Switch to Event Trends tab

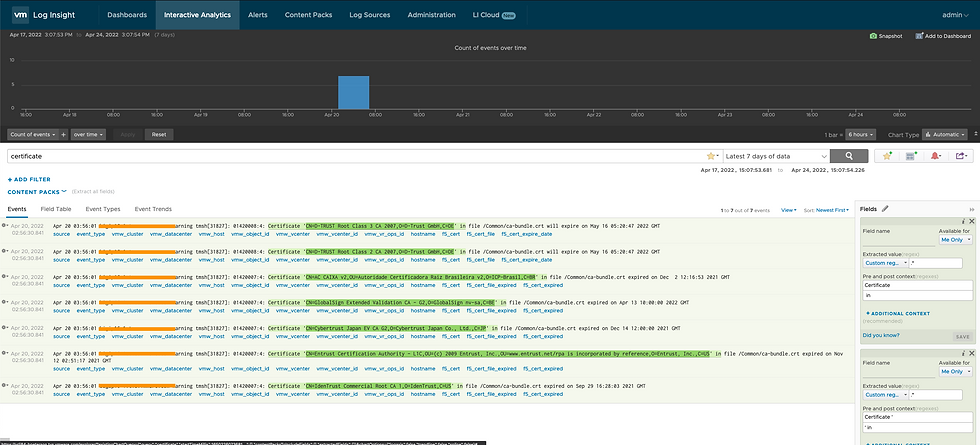(x=153, y=209)
